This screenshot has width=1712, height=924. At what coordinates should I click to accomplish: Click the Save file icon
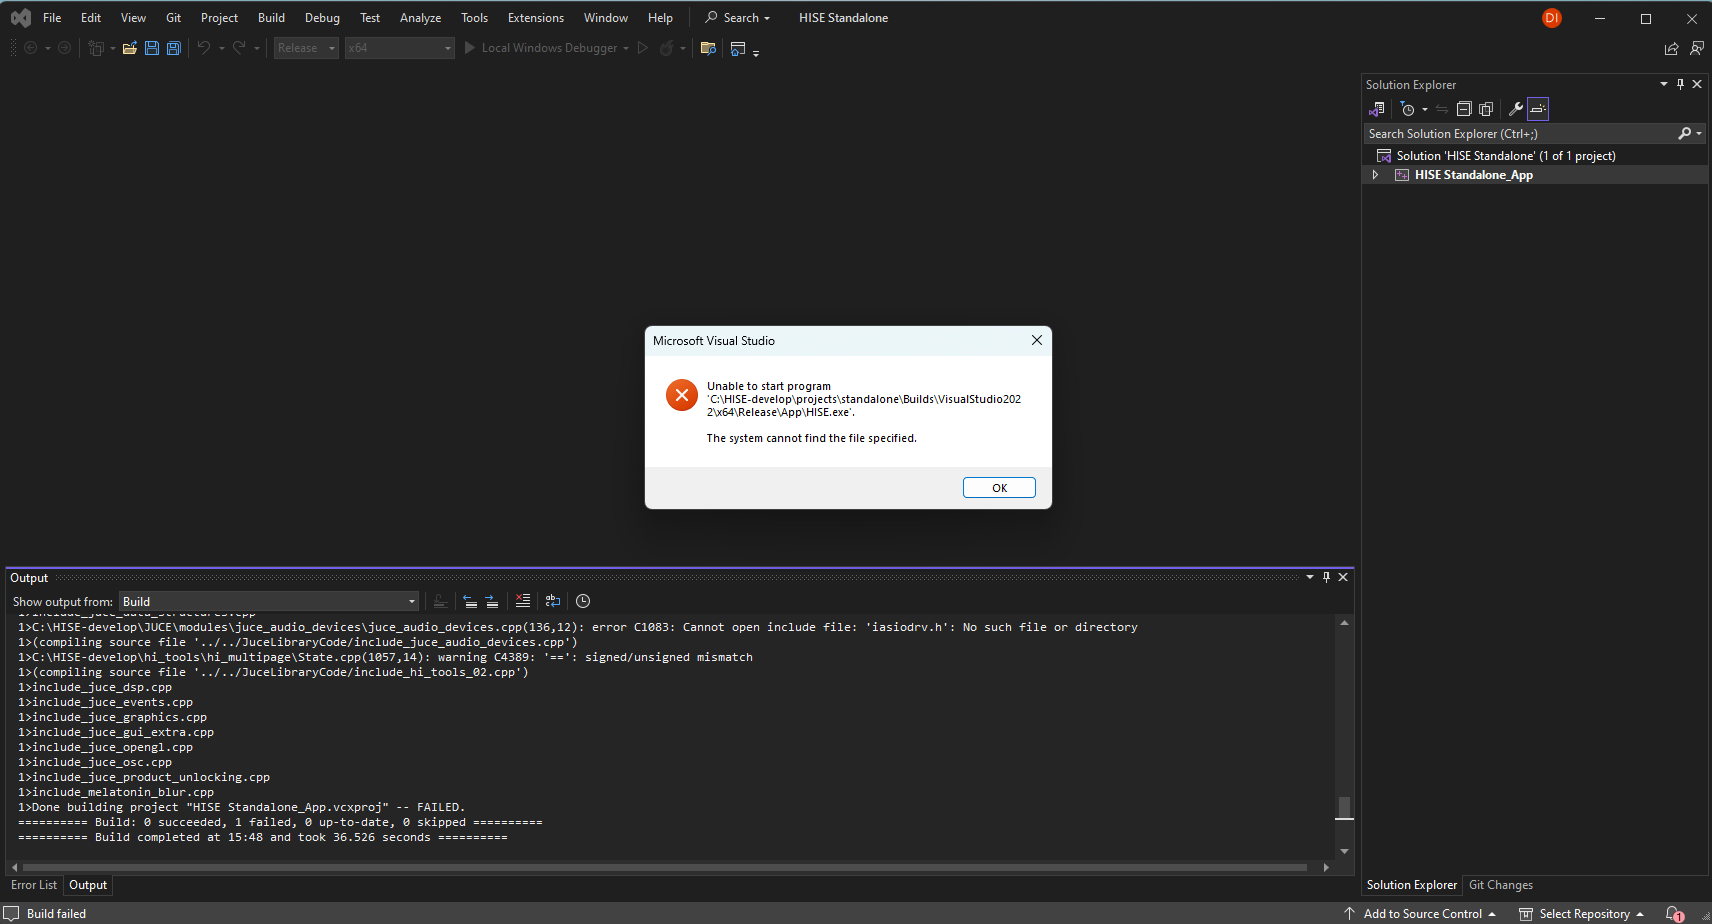pyautogui.click(x=152, y=48)
